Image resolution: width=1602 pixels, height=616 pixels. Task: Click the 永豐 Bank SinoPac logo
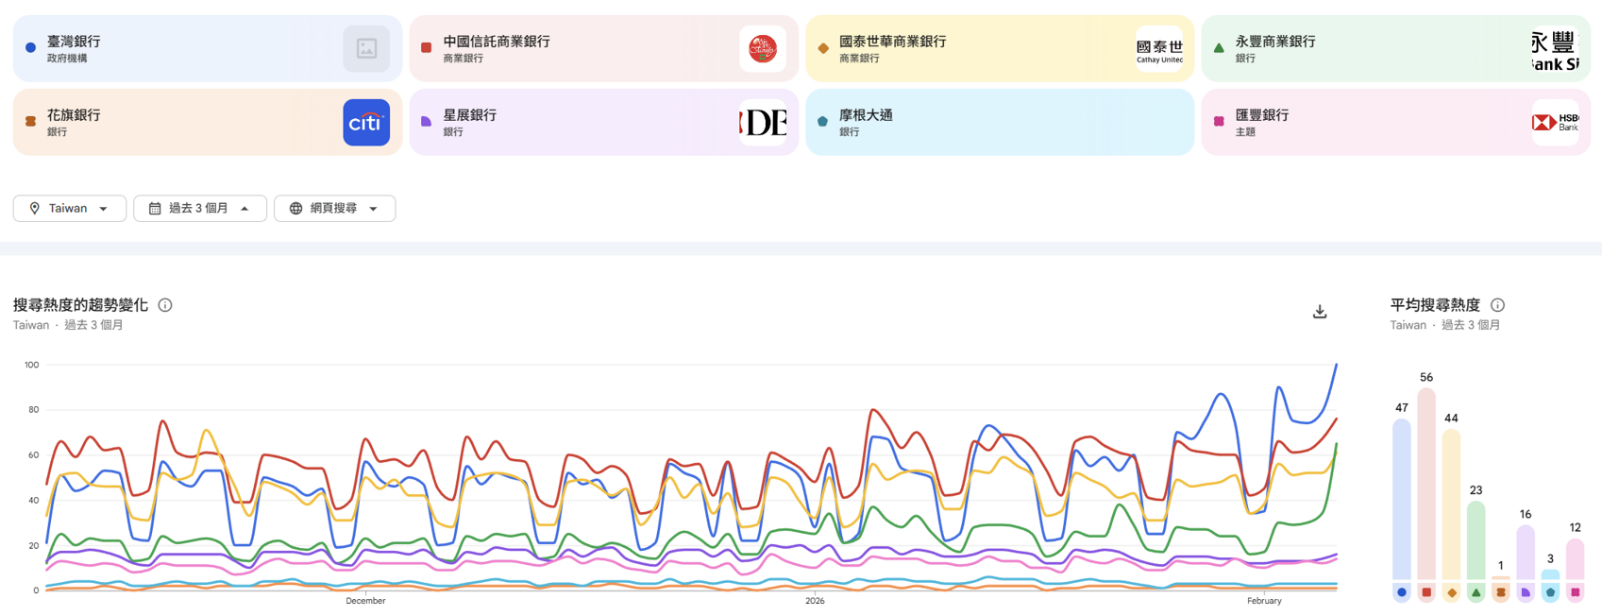click(1554, 49)
